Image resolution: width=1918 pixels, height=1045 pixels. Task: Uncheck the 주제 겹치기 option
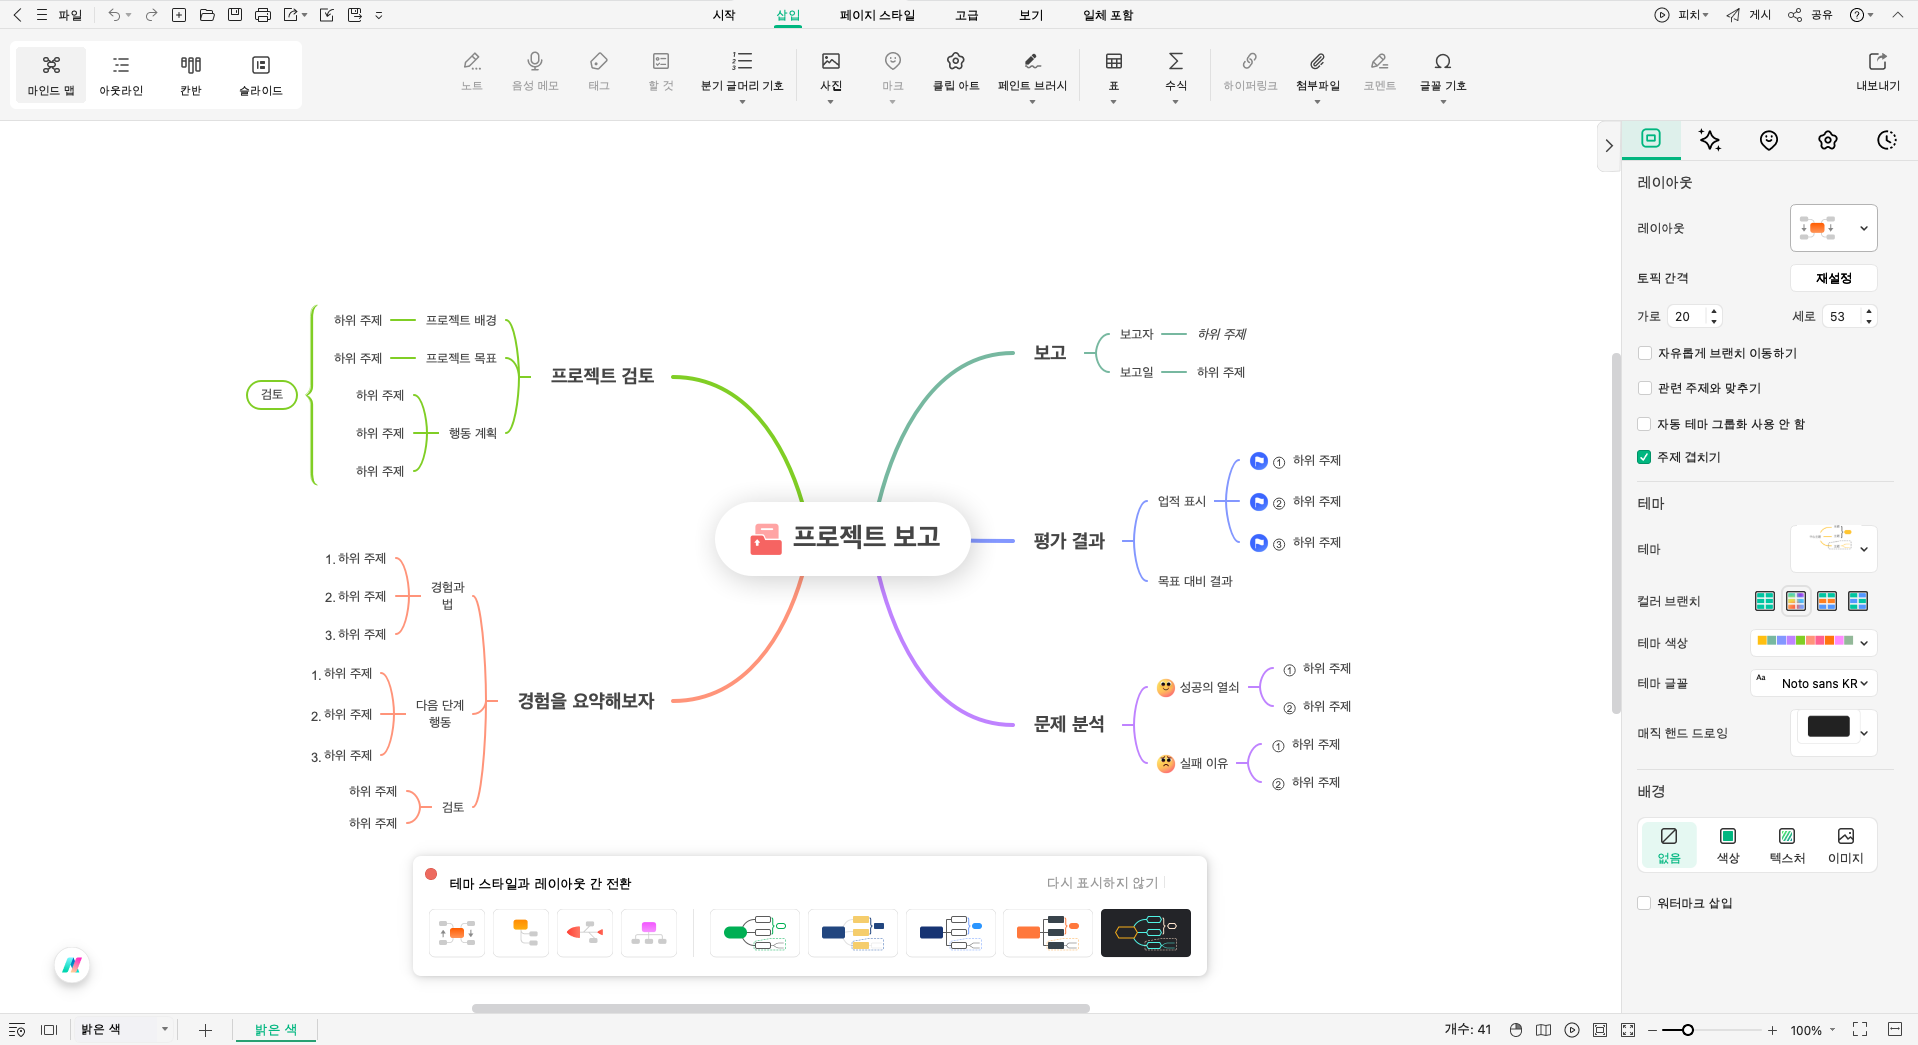[1644, 457]
